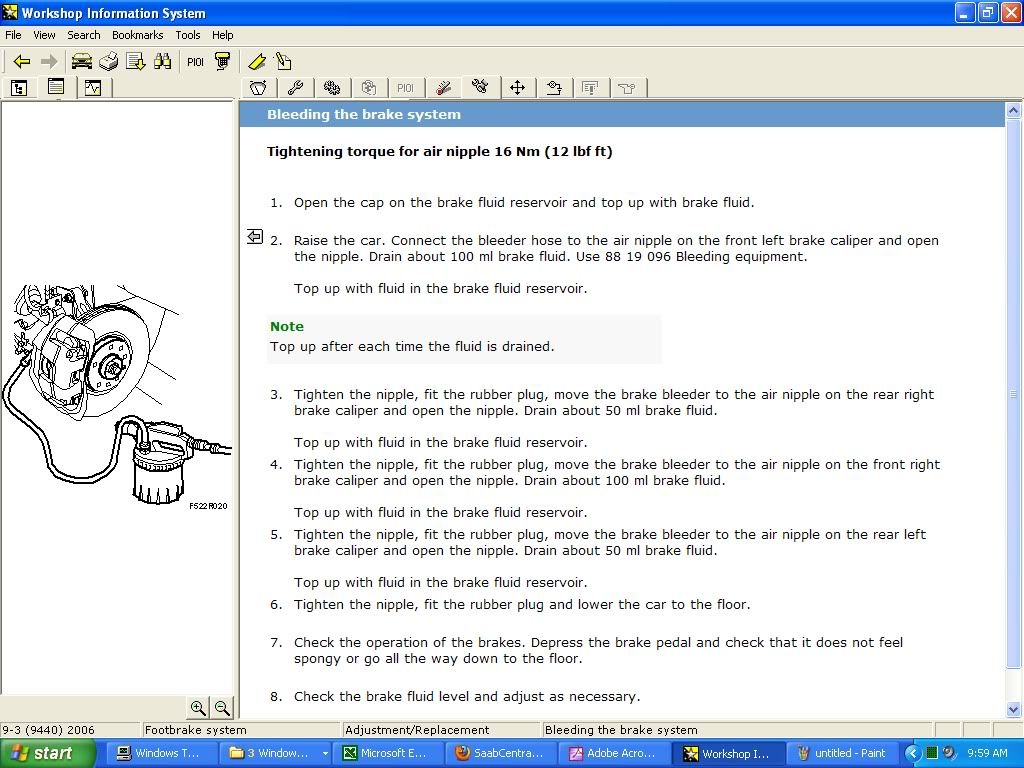The image size is (1024, 768).
Task: Click the step 2 image link icon
Action: pyautogui.click(x=255, y=237)
